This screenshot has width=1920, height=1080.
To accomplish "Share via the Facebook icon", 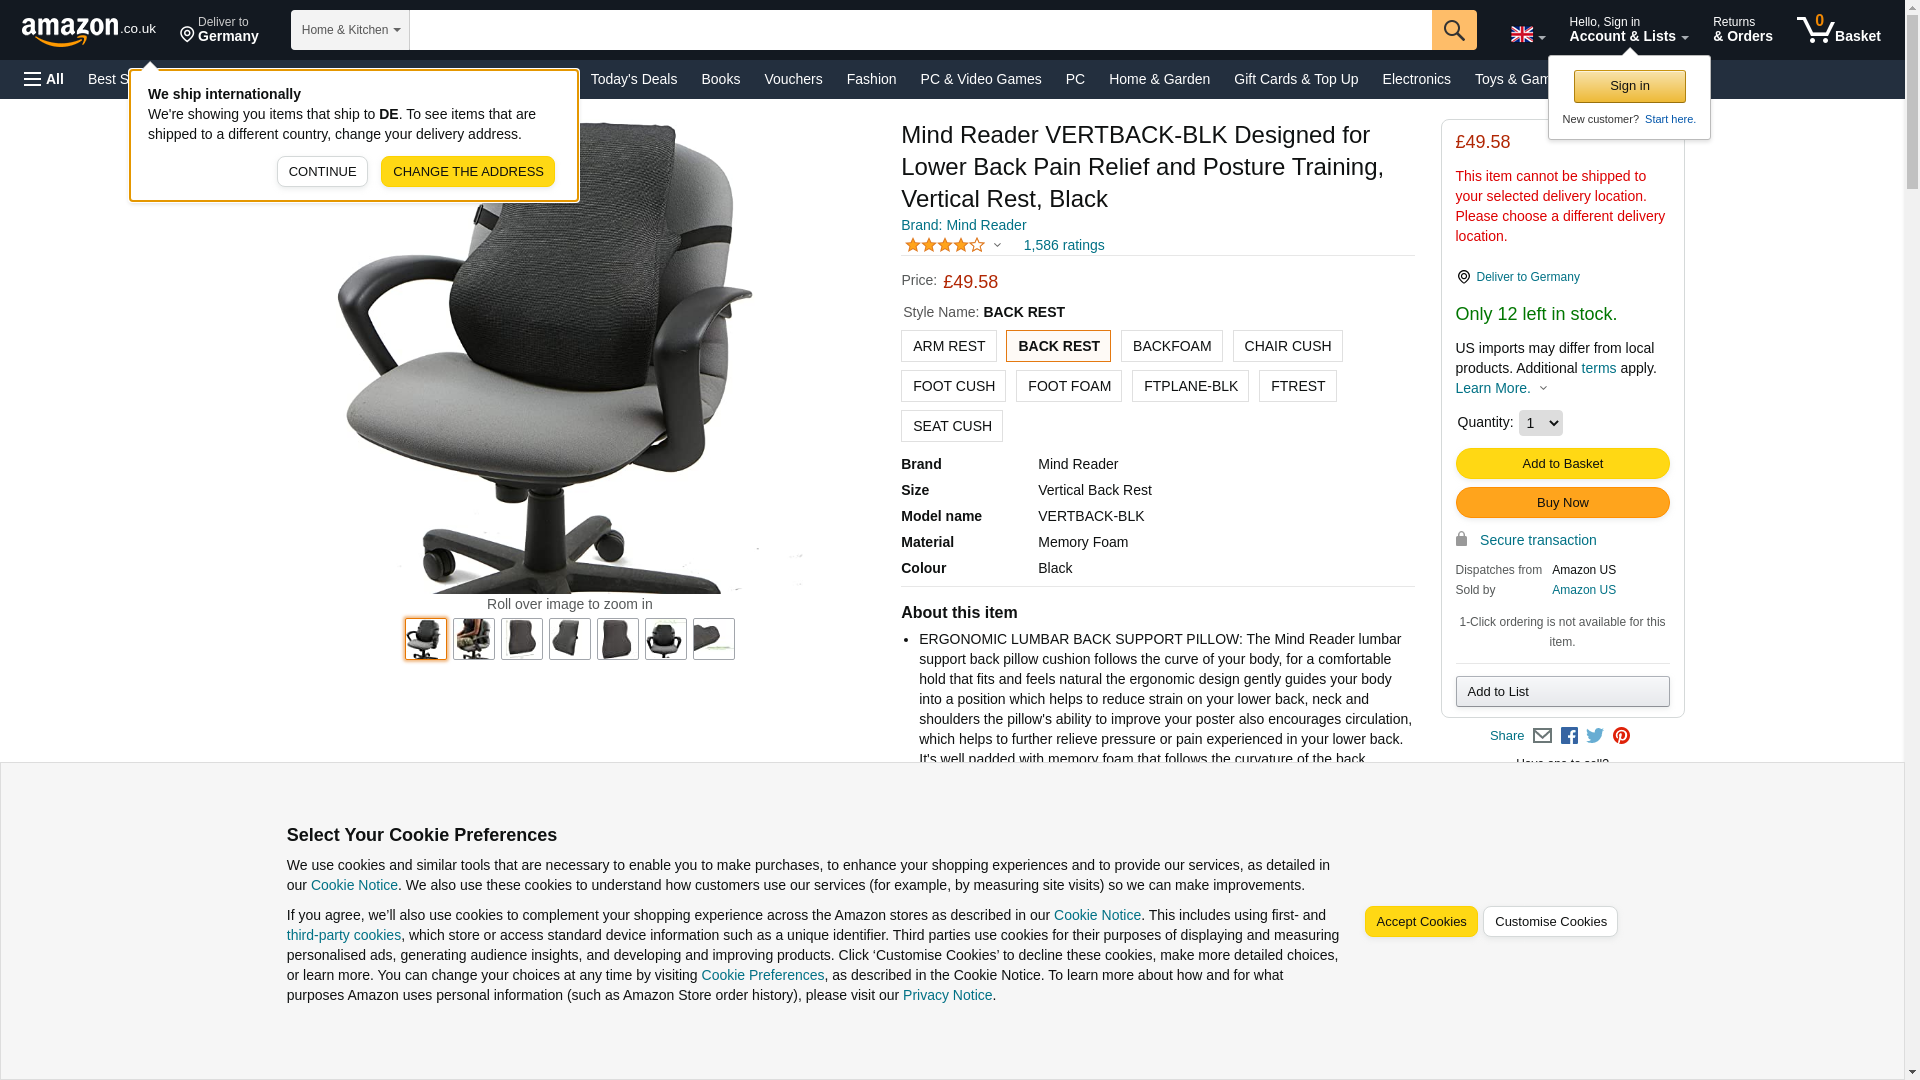I will pyautogui.click(x=1568, y=736).
